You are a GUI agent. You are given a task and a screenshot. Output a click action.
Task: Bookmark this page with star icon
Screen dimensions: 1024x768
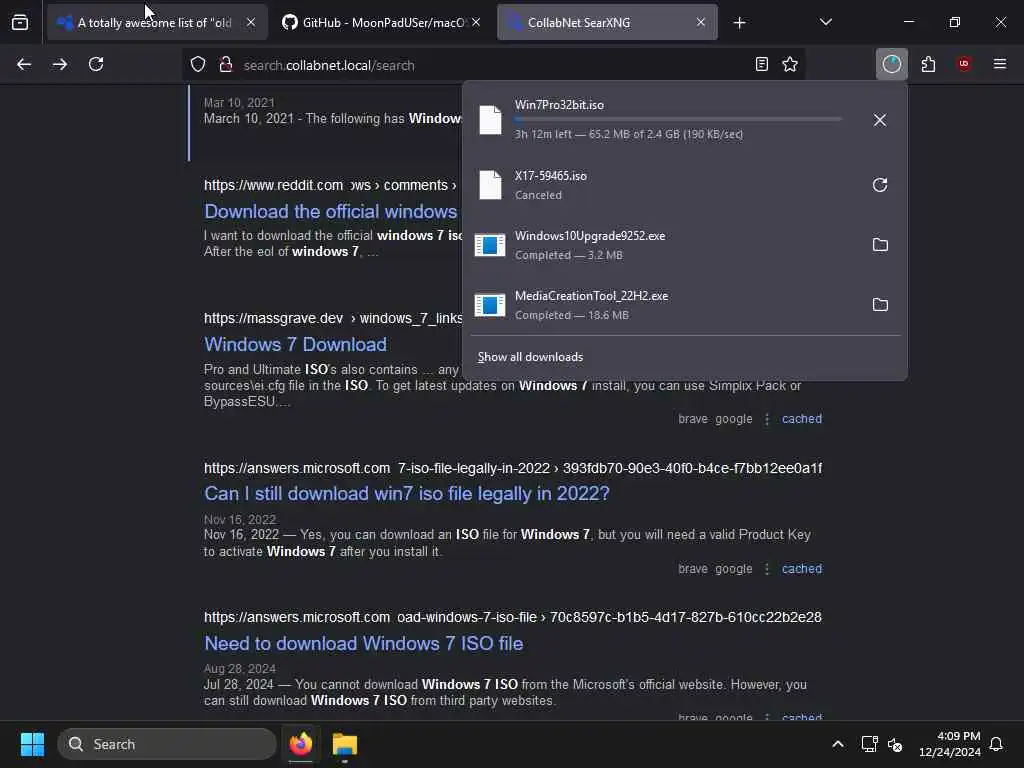point(790,64)
